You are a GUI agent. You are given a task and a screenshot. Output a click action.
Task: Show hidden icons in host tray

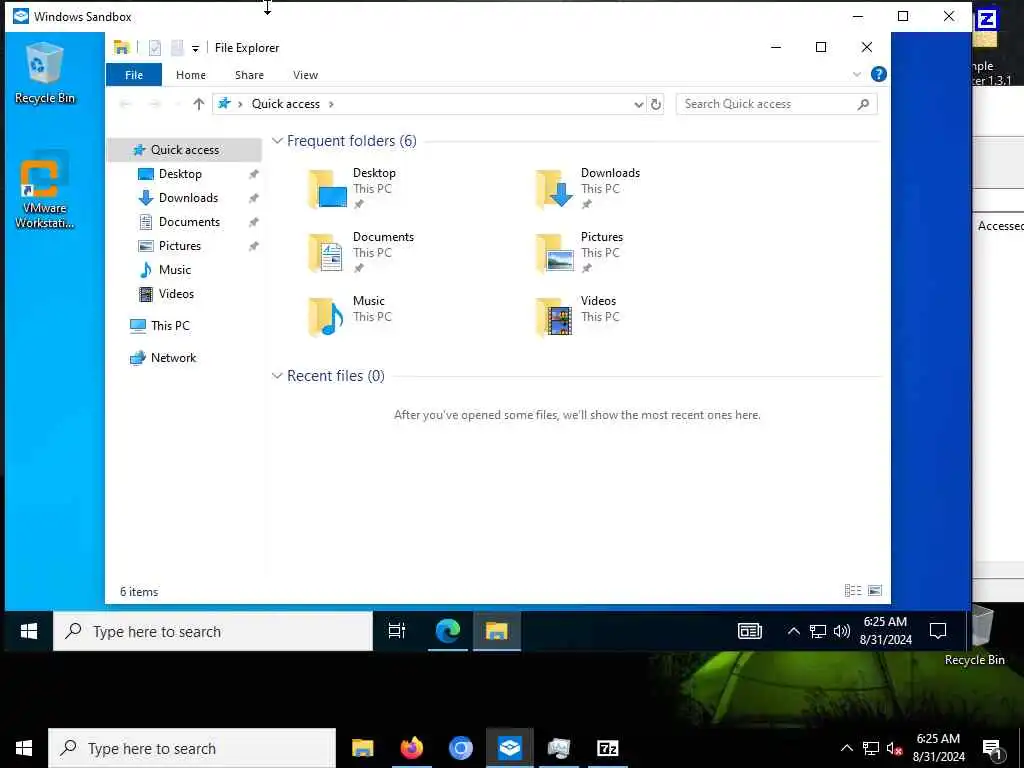point(846,748)
